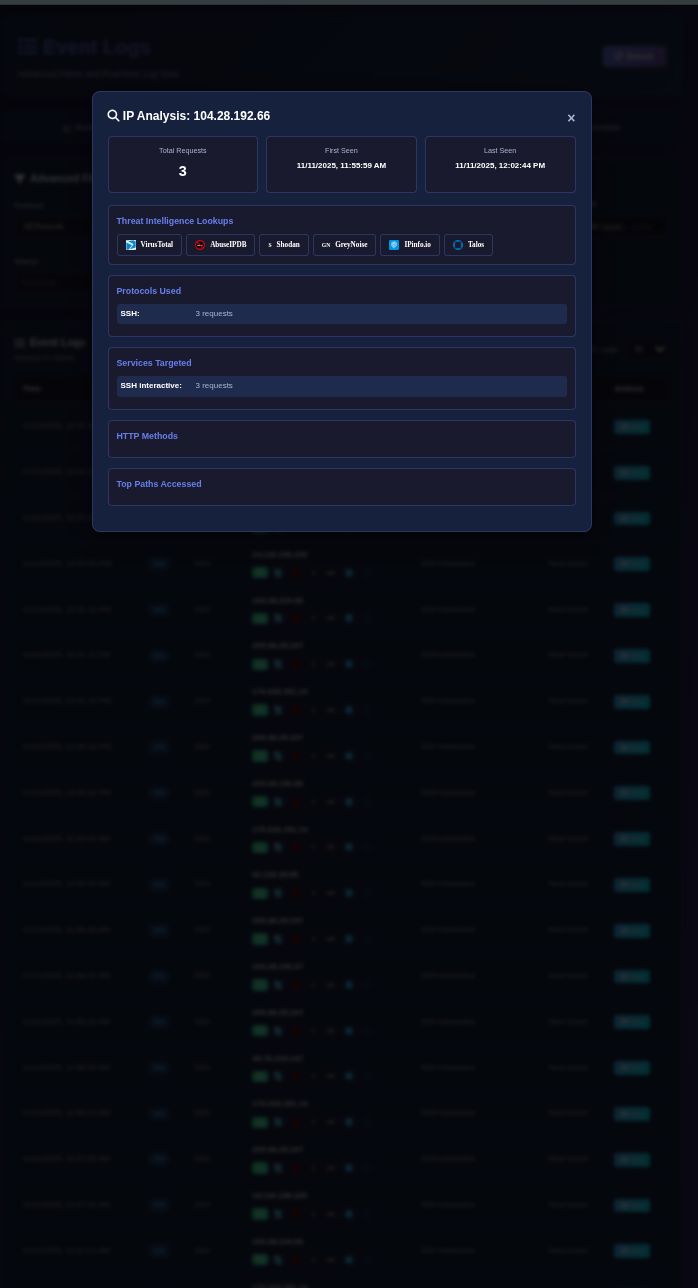Viewport: 698px width, 1288px height.
Task: Click the IP address 104.28.192.66 in title
Action: click(231, 116)
